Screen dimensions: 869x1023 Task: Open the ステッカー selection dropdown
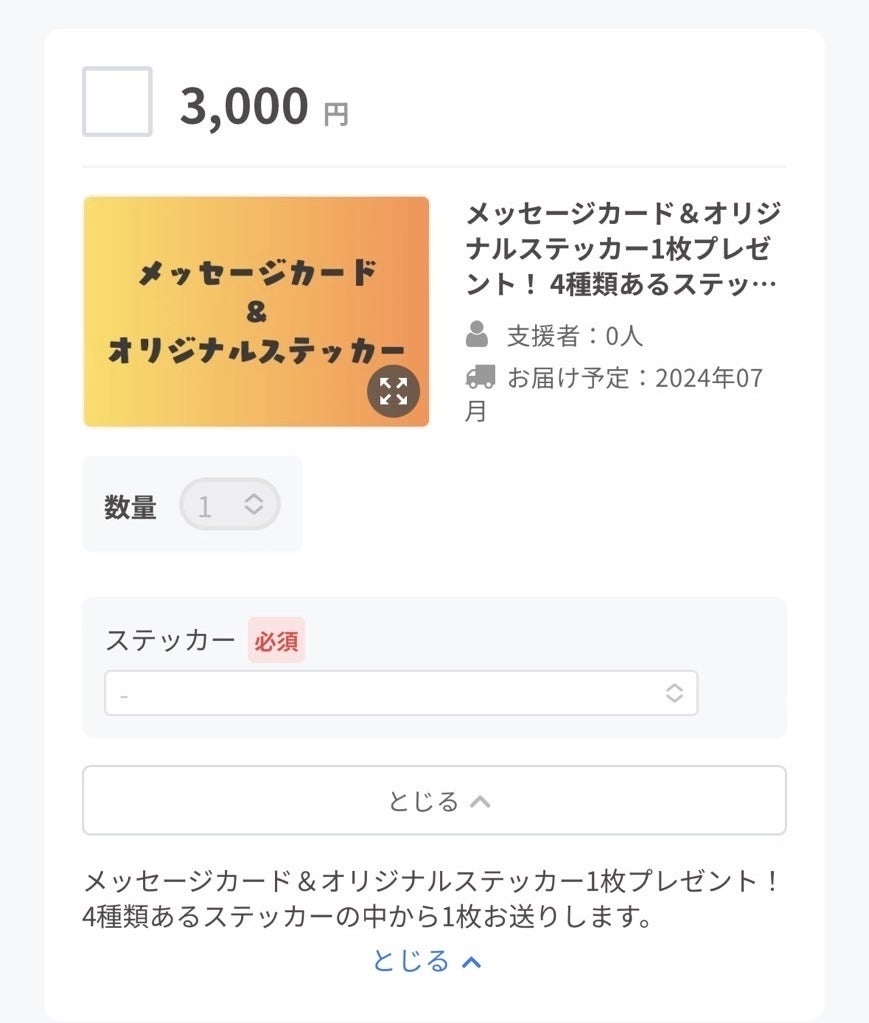[x=400, y=693]
